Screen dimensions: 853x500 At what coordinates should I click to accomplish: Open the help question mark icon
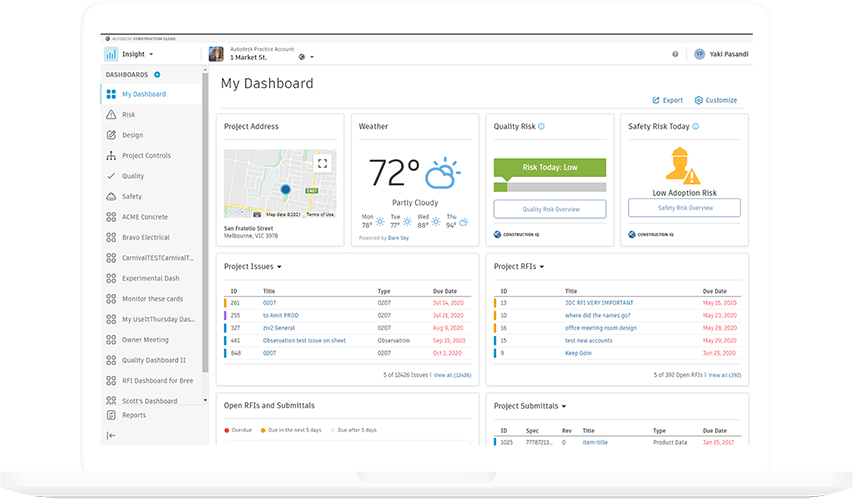click(675, 54)
